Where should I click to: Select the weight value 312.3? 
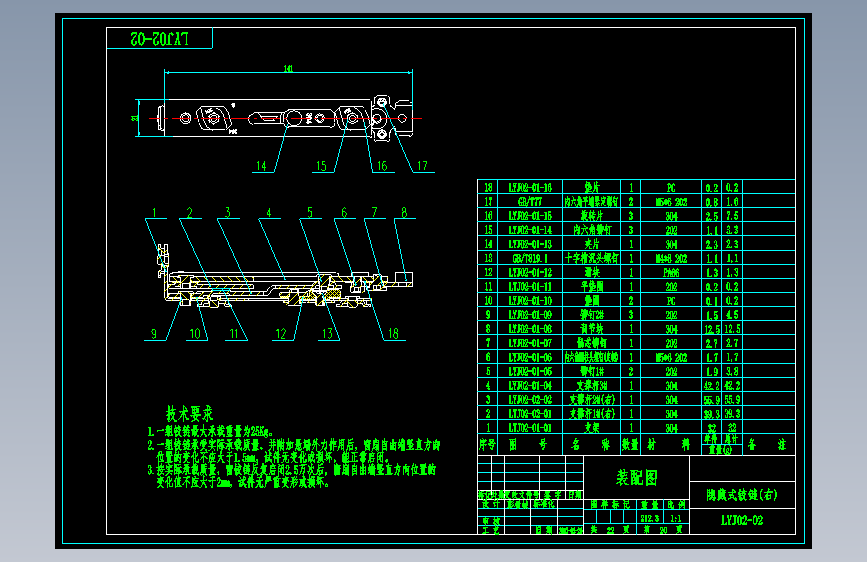[650, 518]
